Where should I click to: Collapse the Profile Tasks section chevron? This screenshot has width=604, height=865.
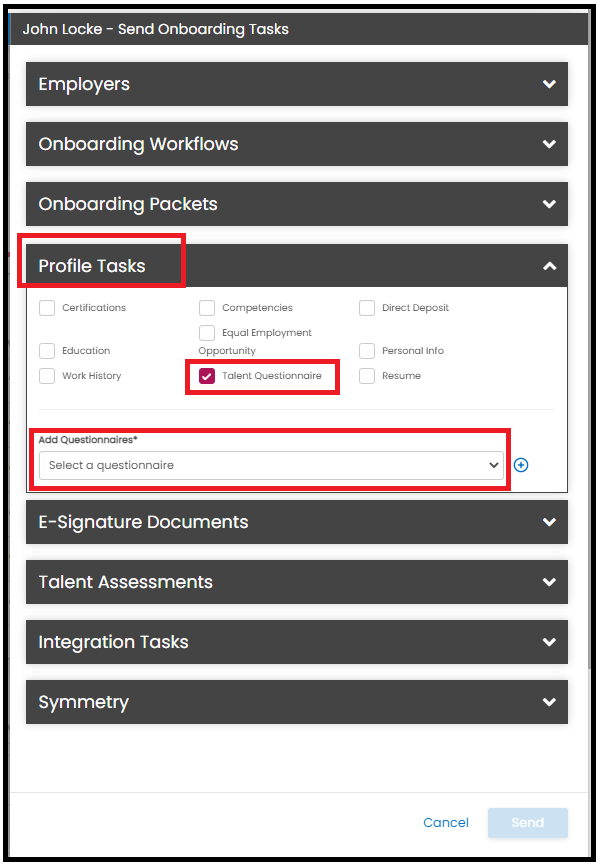coord(549,266)
